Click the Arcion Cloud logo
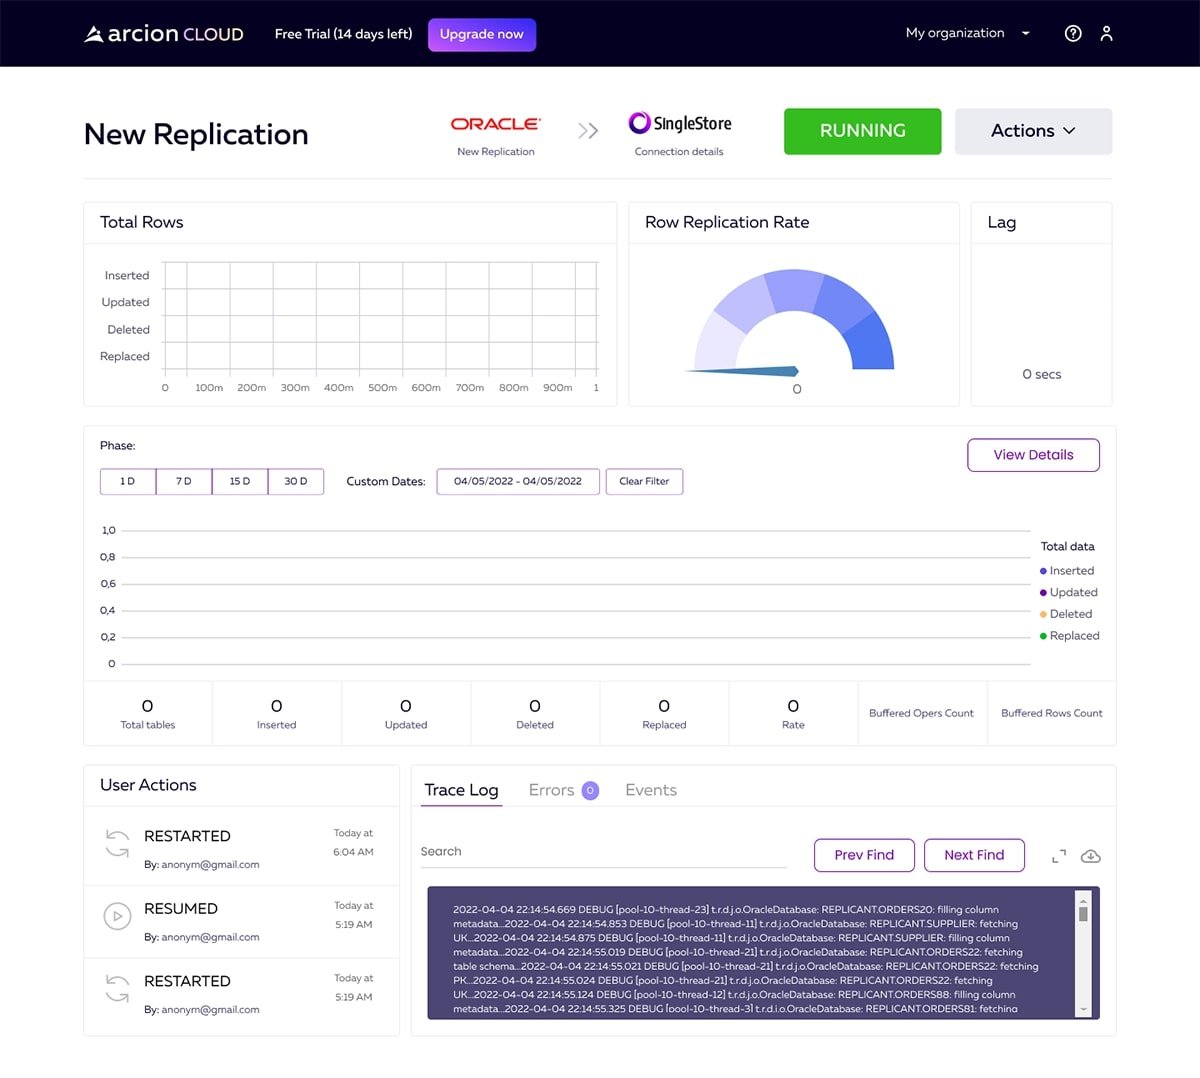The image size is (1200, 1078). coord(163,33)
